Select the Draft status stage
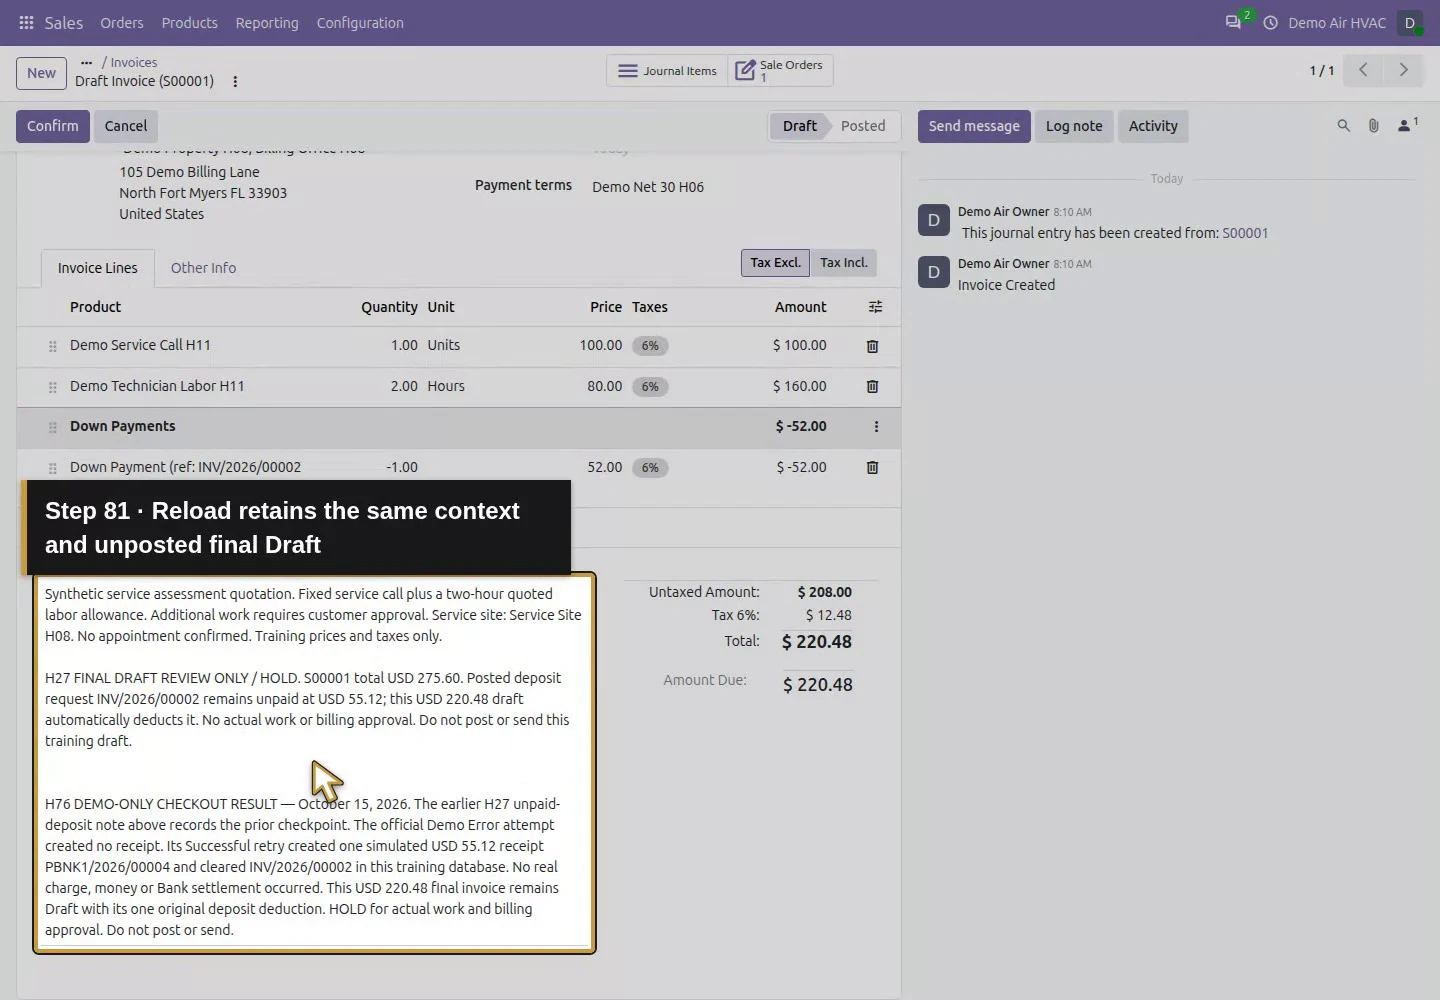1440x1000 pixels. tap(799, 126)
